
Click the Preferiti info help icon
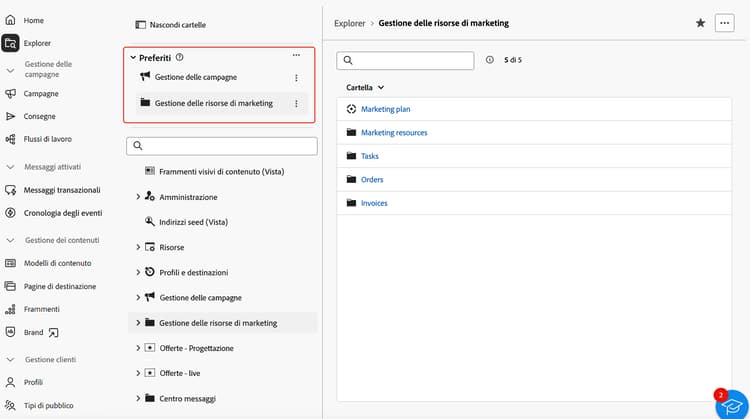(x=180, y=58)
